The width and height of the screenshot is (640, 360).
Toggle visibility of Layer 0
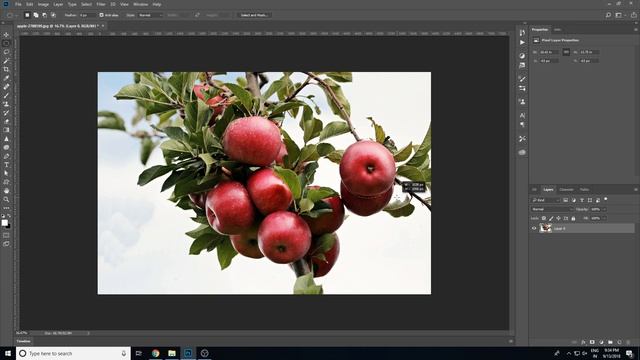pyautogui.click(x=534, y=229)
